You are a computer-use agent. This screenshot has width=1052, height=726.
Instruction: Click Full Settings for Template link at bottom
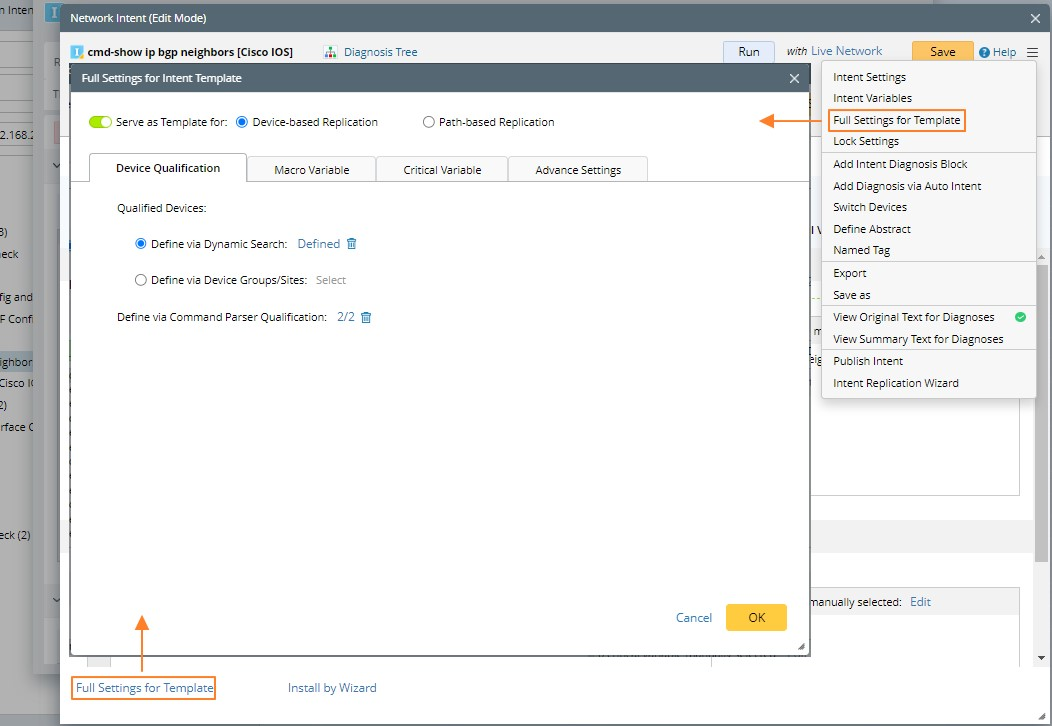[x=144, y=688]
